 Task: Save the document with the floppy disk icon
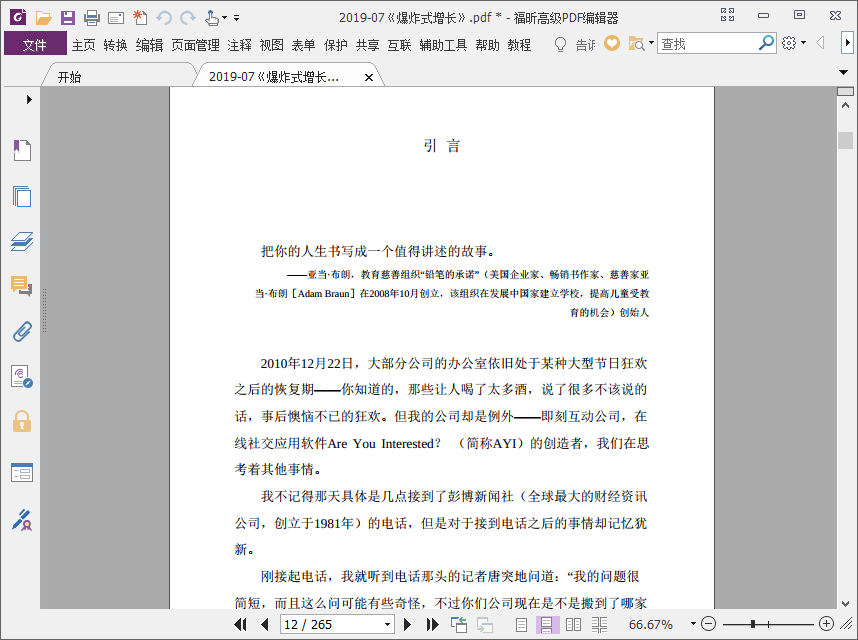tap(68, 18)
